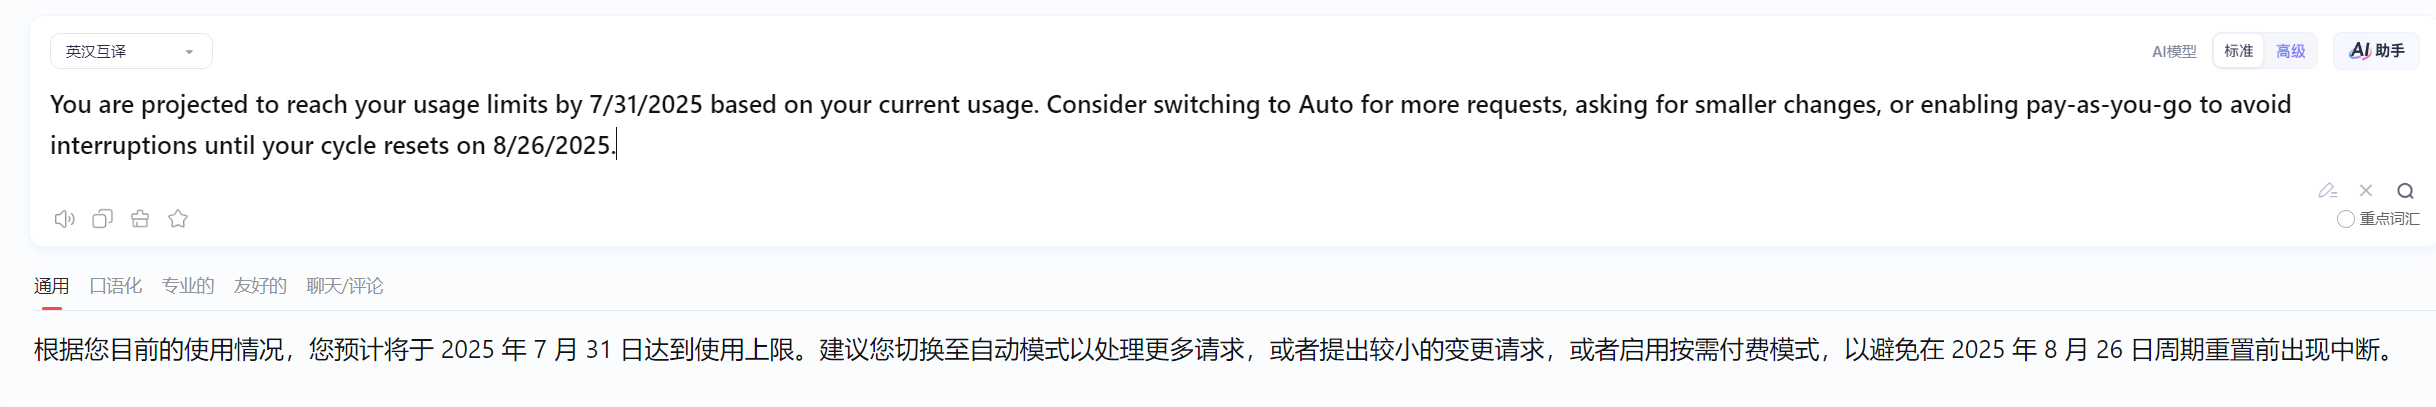The width and height of the screenshot is (2436, 407).
Task: Choose the 友好的 style tab
Action: (x=260, y=286)
